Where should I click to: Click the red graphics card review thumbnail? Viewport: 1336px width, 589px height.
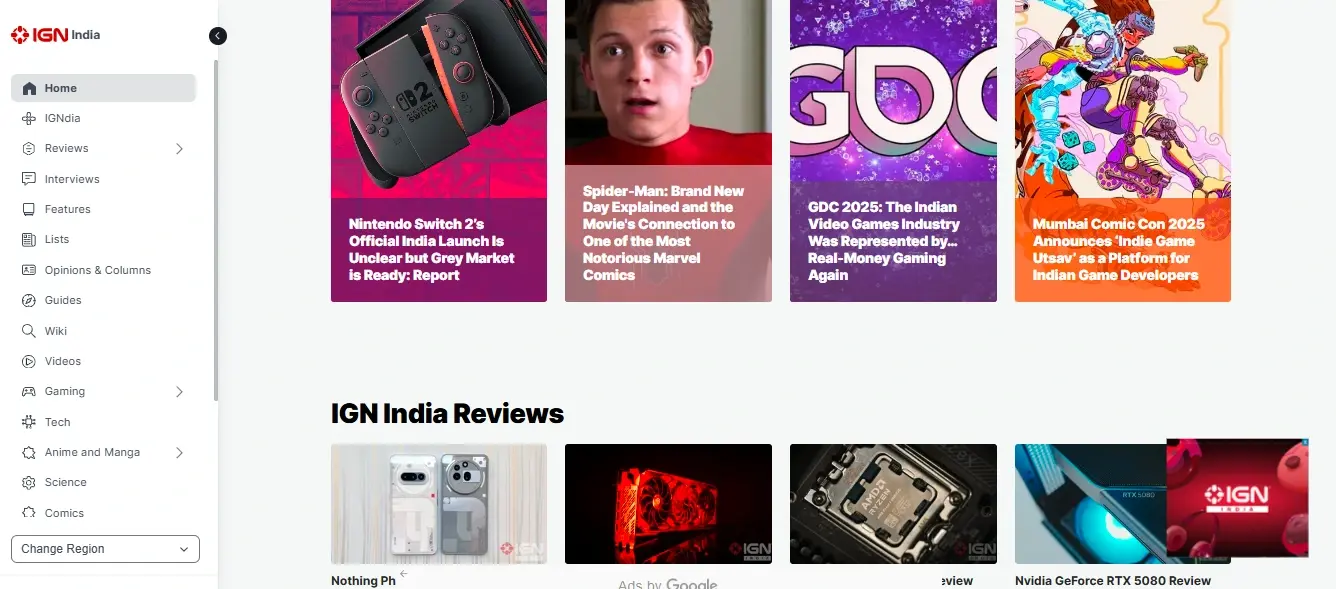click(x=668, y=504)
